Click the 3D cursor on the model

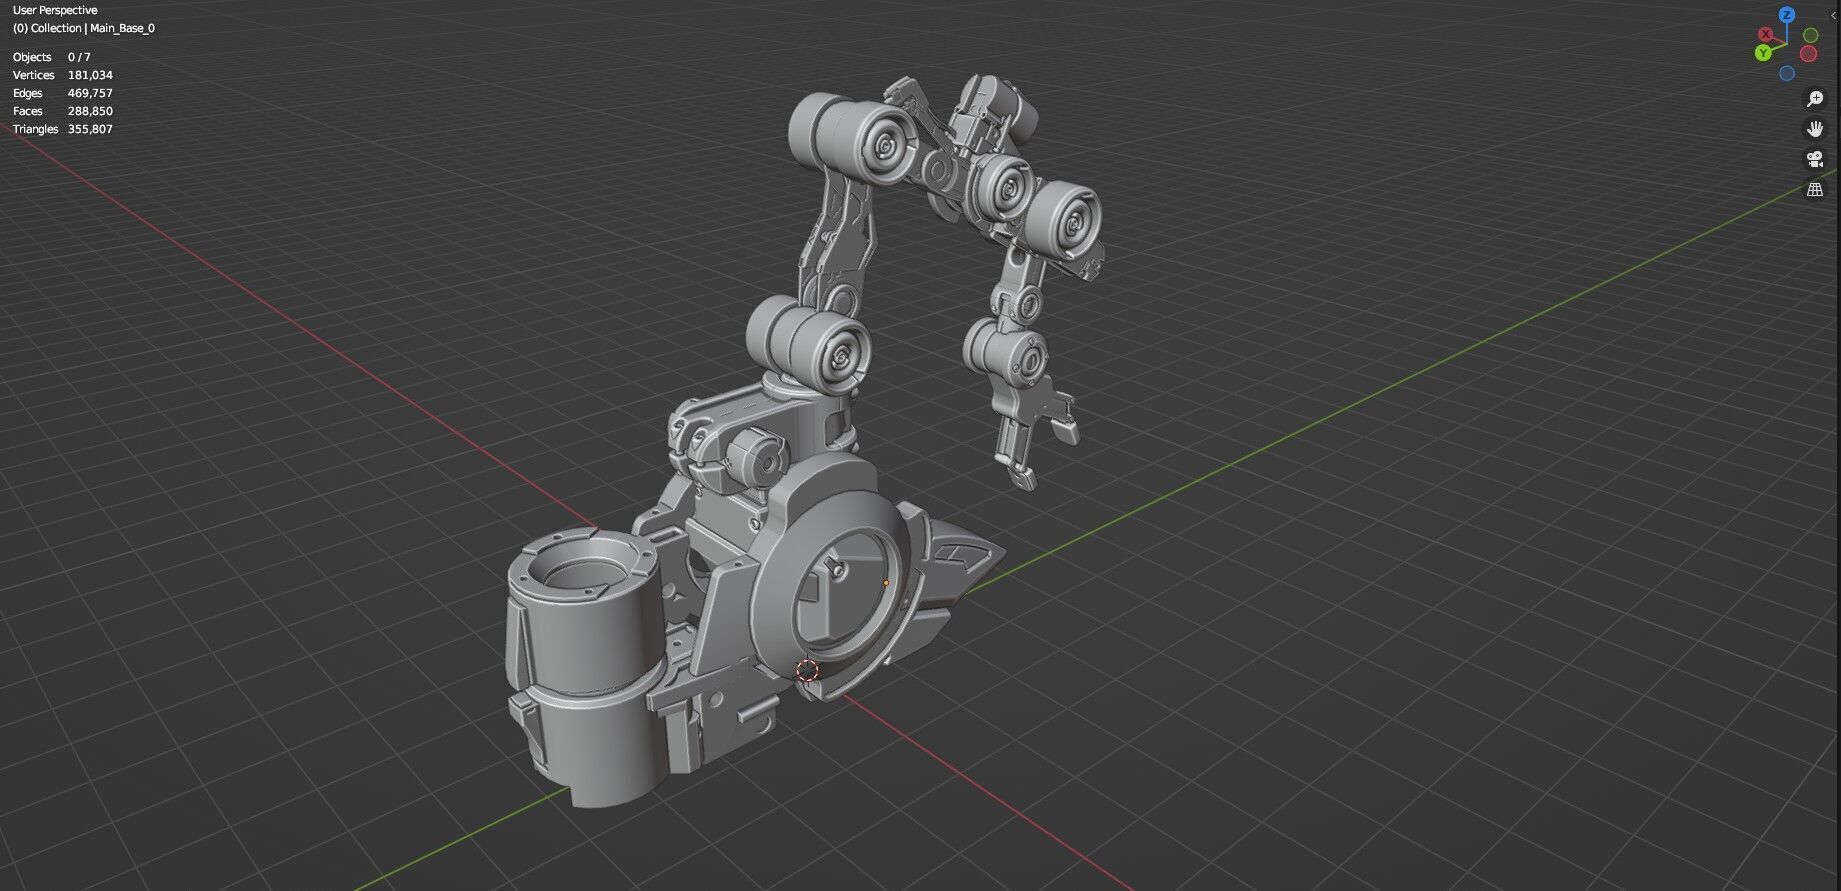[x=807, y=671]
